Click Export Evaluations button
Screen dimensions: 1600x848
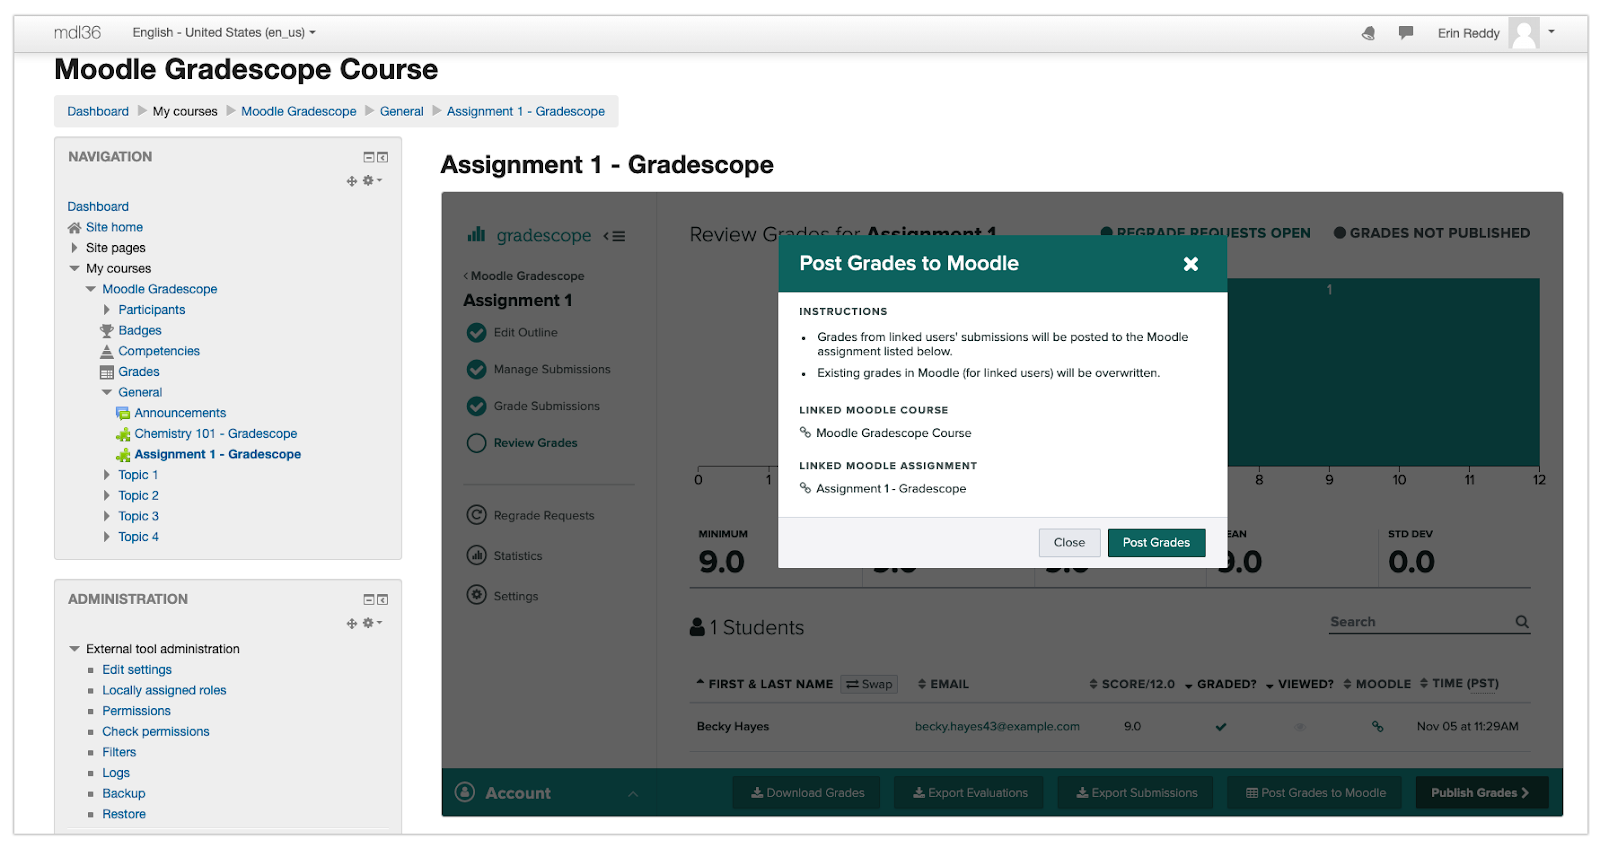point(969,793)
